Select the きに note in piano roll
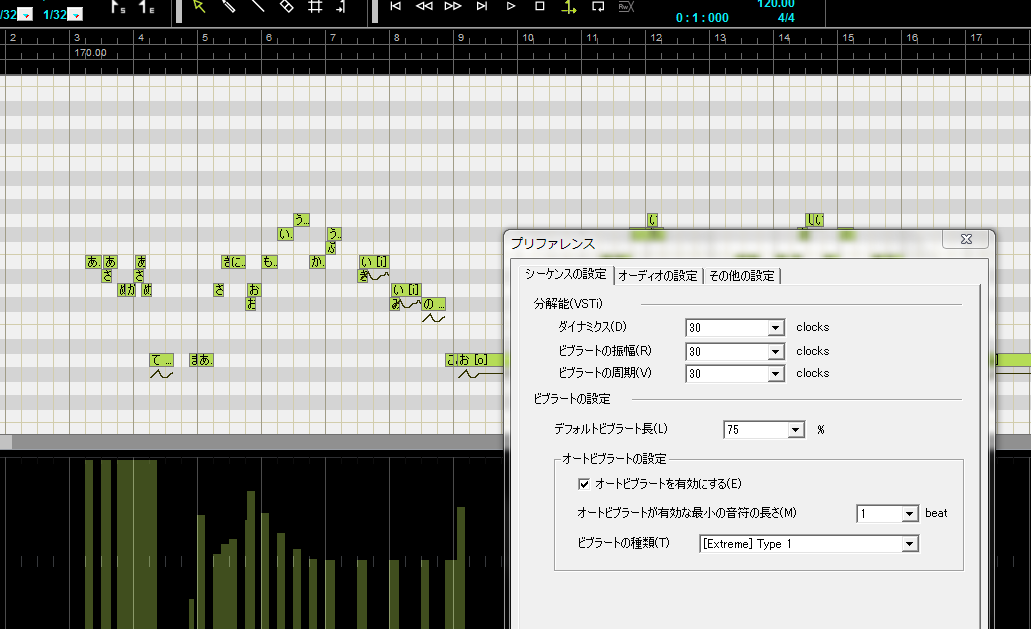Screen dimensions: 1031x629 click(x=233, y=262)
